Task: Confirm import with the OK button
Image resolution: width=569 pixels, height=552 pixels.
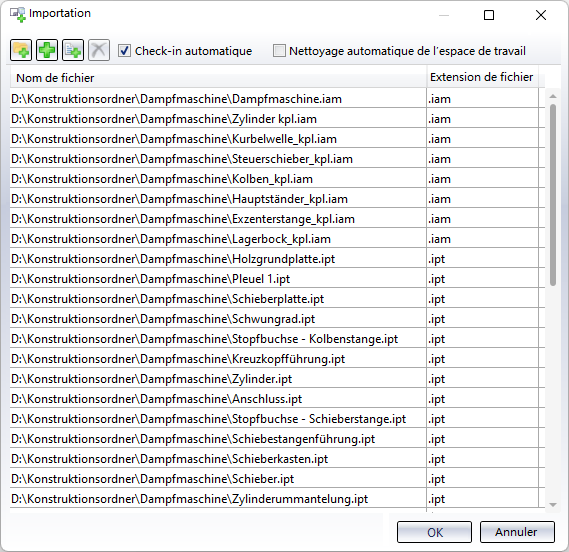Action: click(x=434, y=532)
